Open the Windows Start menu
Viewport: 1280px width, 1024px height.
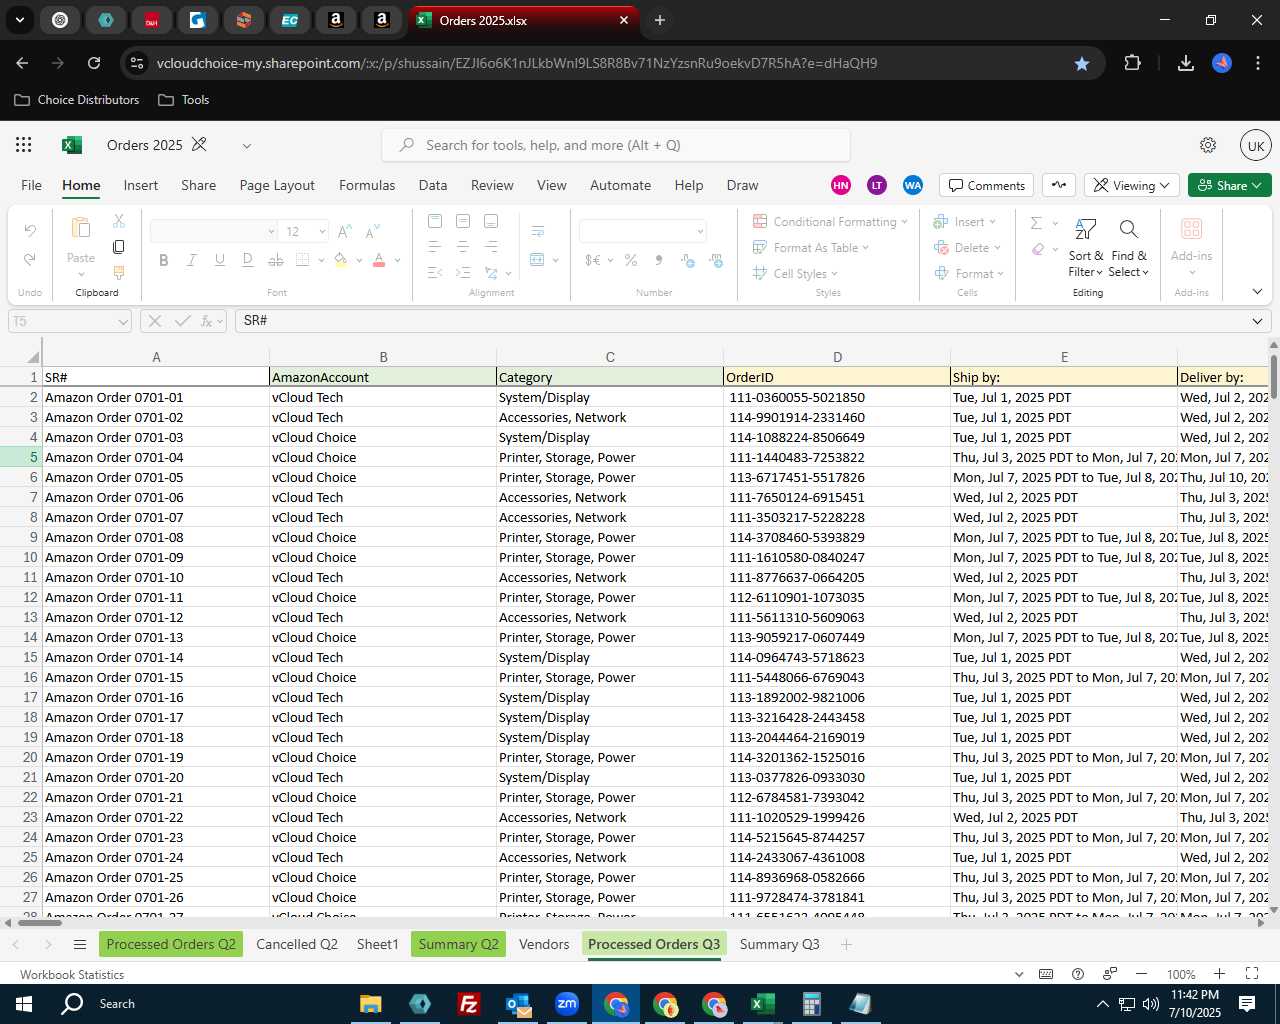(24, 1004)
